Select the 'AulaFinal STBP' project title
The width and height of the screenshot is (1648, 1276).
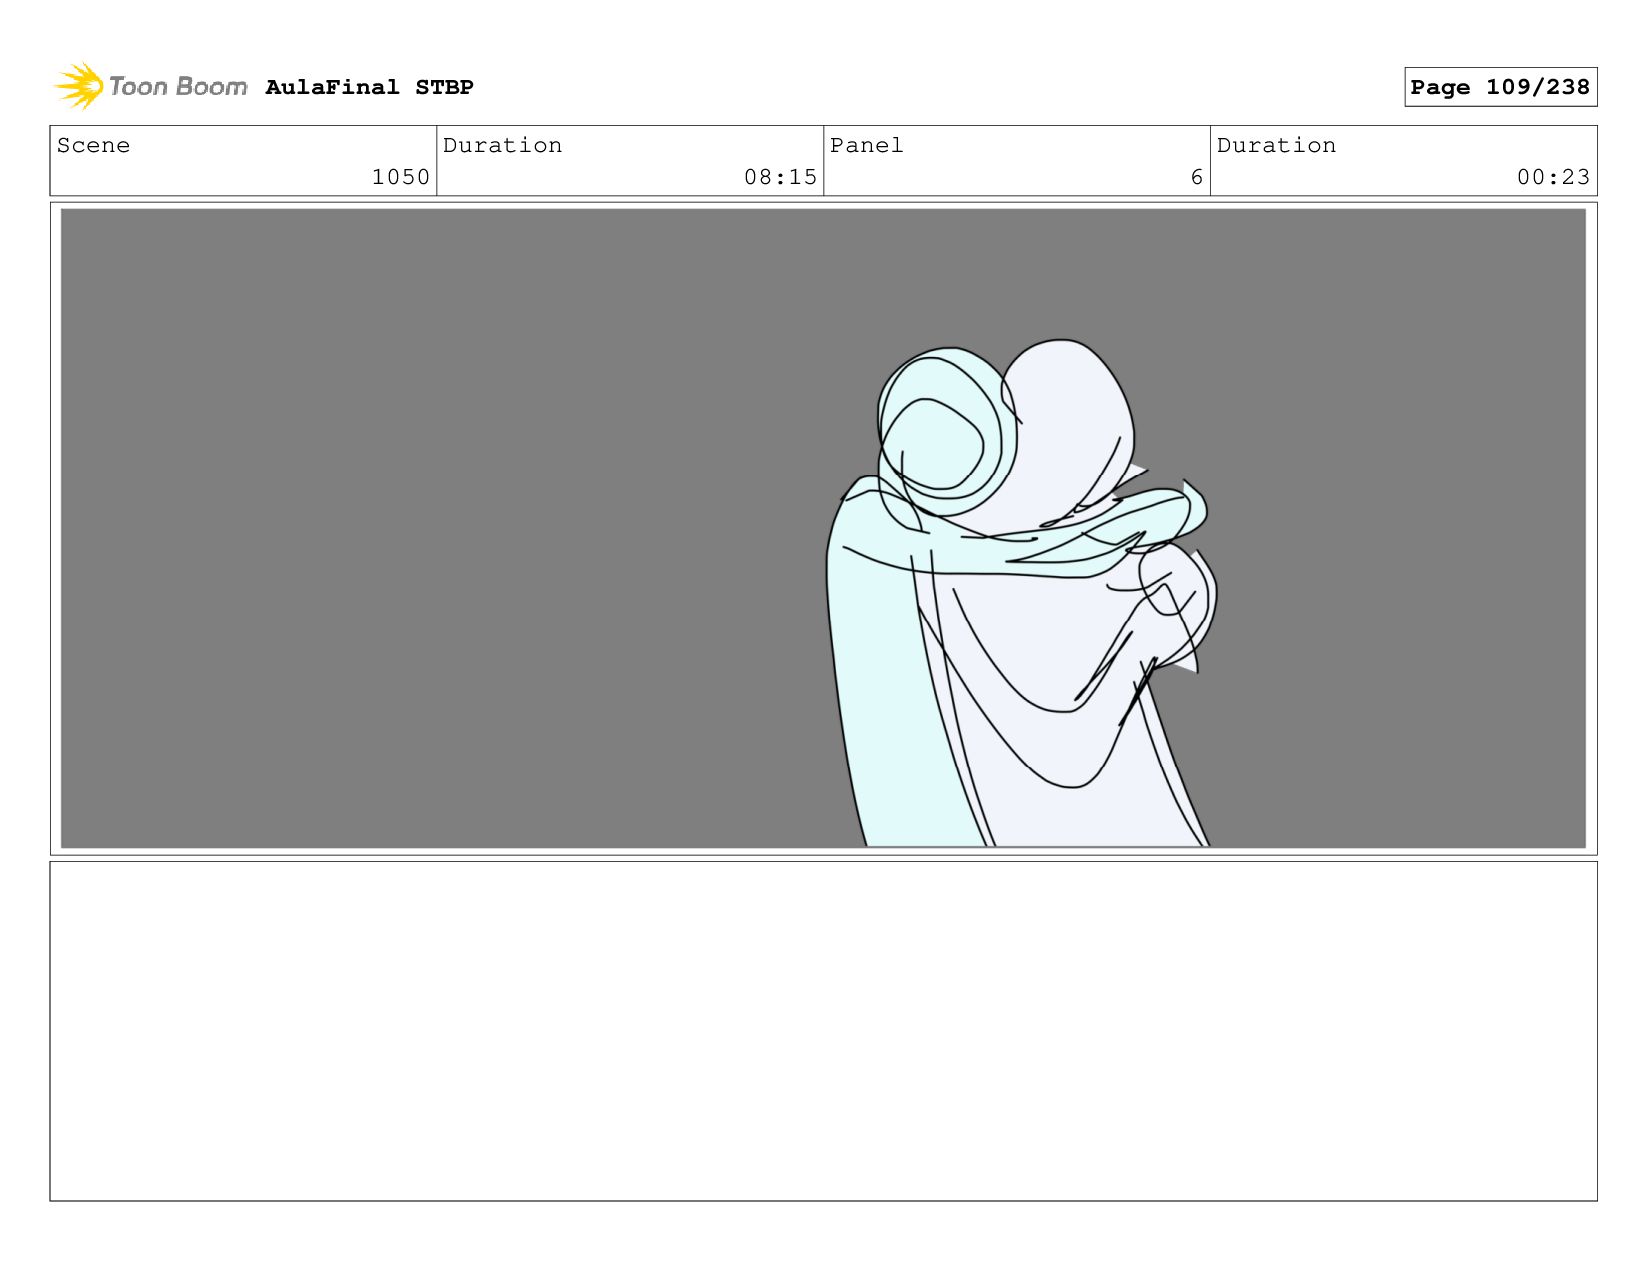[x=369, y=87]
